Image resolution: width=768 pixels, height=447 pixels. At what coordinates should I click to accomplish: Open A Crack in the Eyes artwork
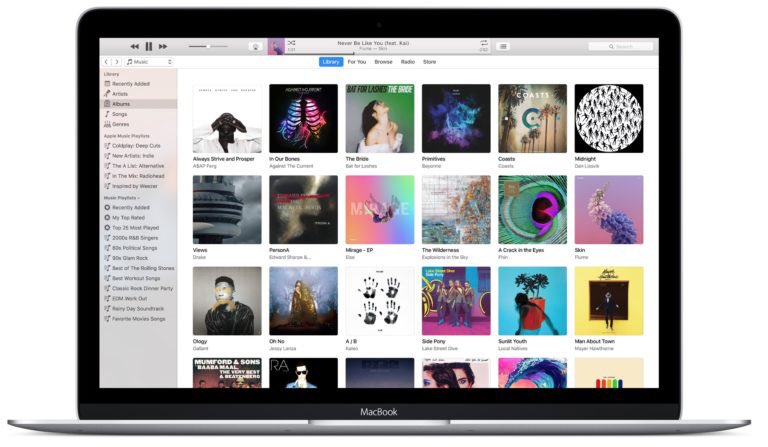pyautogui.click(x=533, y=210)
